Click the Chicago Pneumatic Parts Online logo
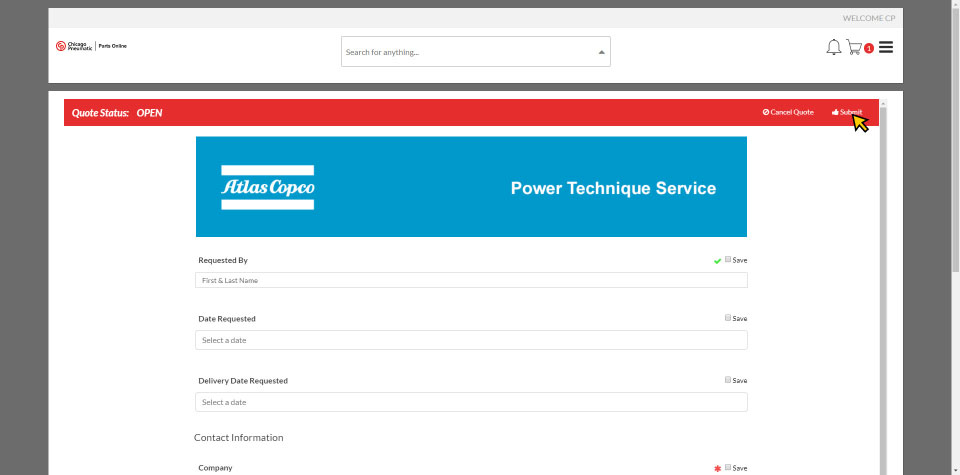960x475 pixels. (91, 46)
